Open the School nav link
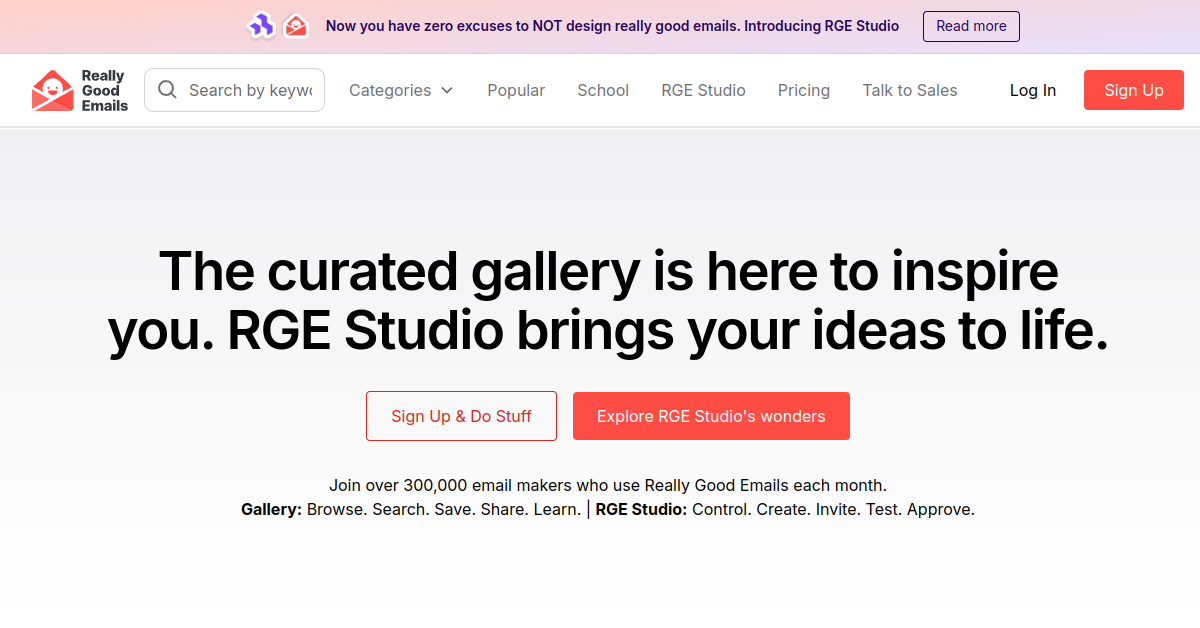The image size is (1200, 628). pos(603,90)
